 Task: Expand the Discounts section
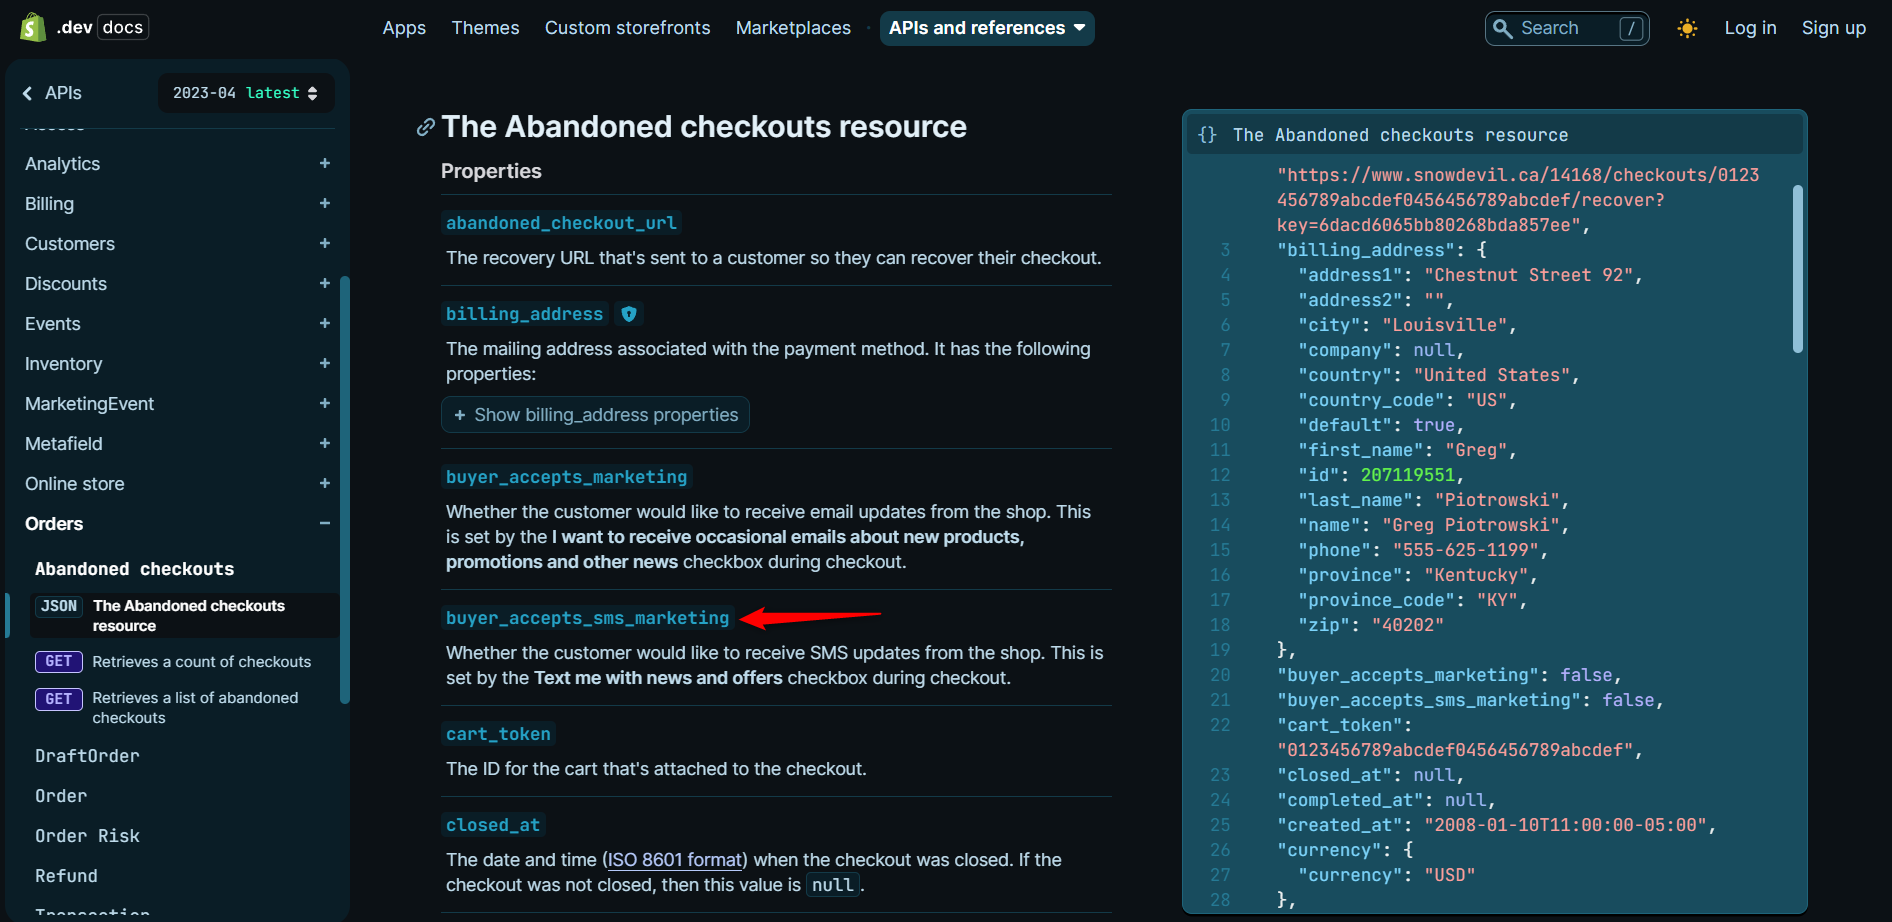pos(325,283)
